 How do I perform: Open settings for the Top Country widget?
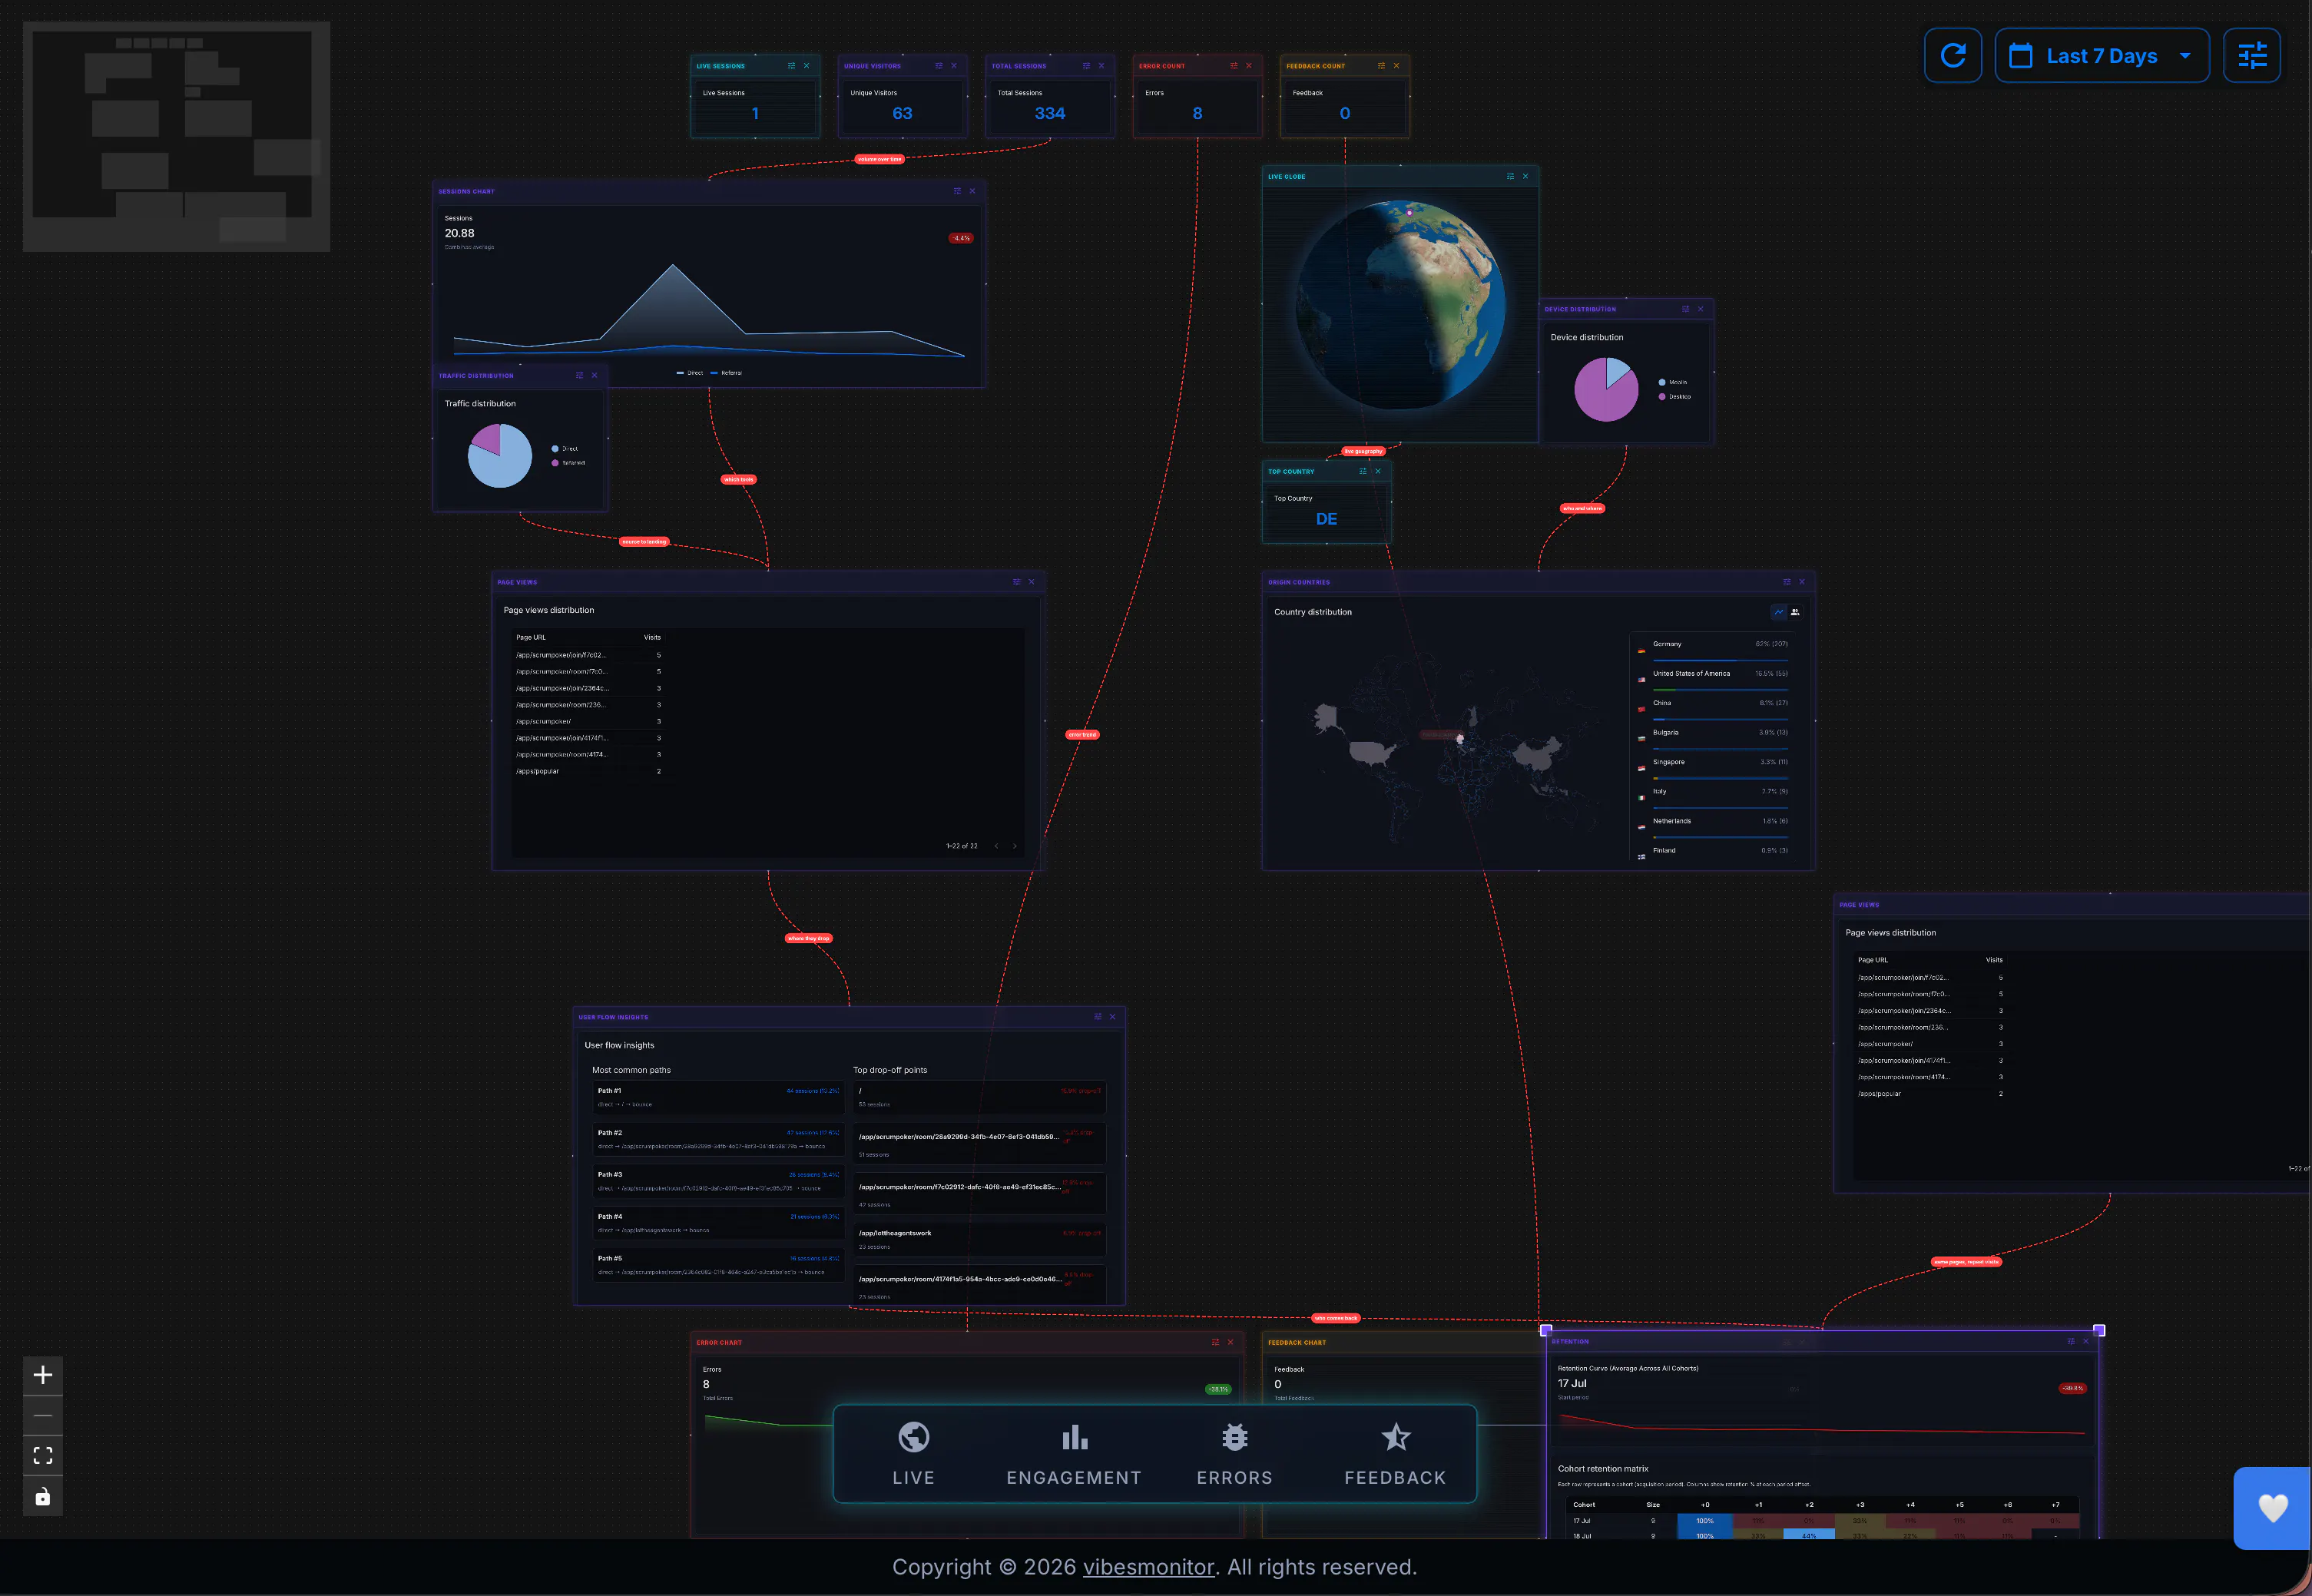coord(1362,472)
